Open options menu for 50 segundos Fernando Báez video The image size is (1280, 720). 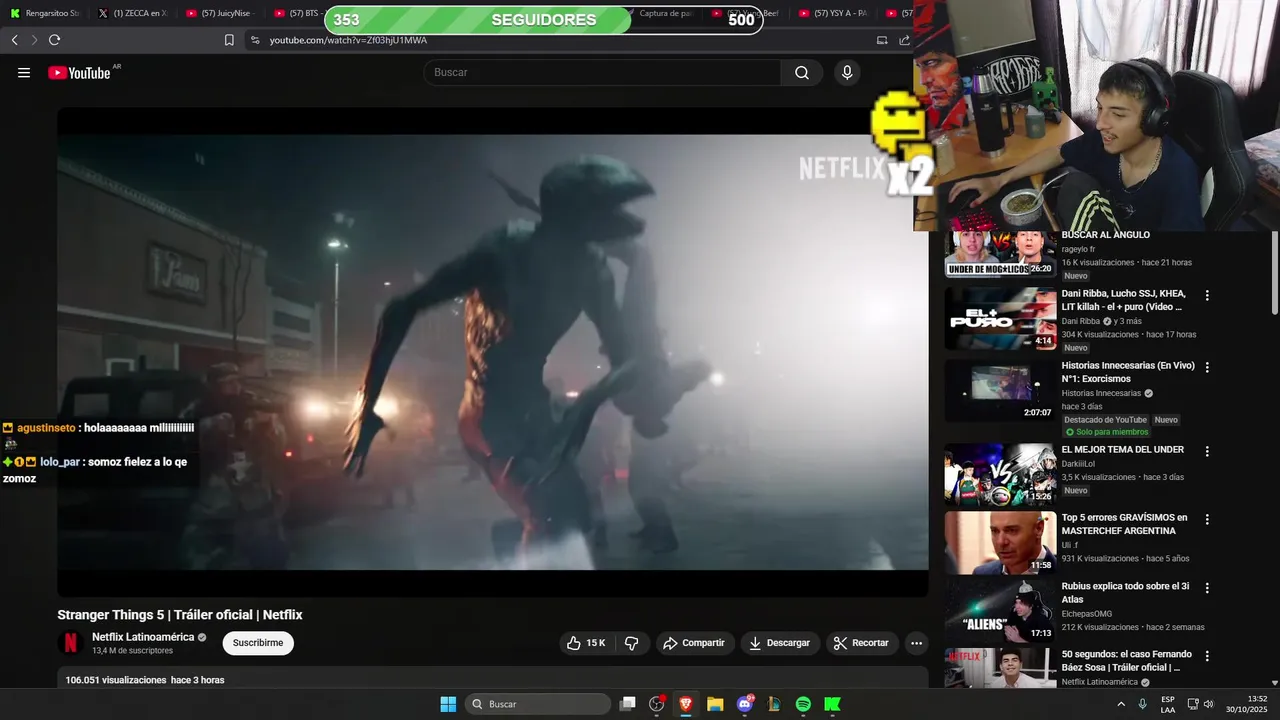[1207, 656]
